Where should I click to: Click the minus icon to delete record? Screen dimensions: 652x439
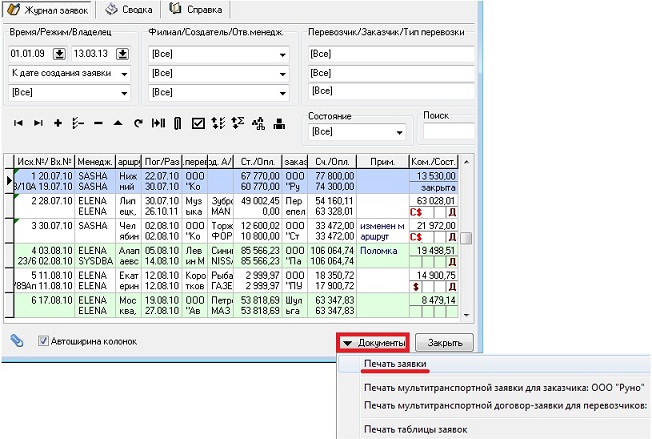tap(98, 123)
